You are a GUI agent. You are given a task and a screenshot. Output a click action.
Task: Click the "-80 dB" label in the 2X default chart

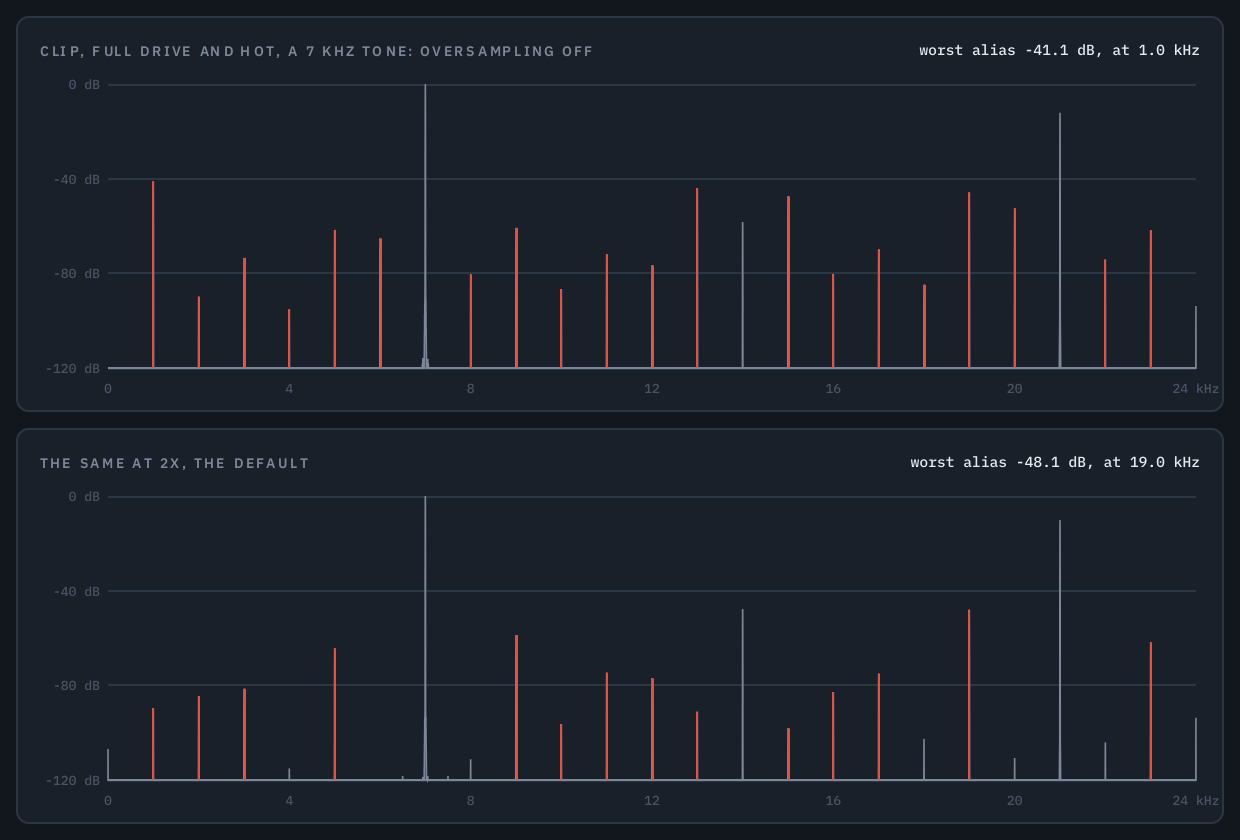coord(77,686)
